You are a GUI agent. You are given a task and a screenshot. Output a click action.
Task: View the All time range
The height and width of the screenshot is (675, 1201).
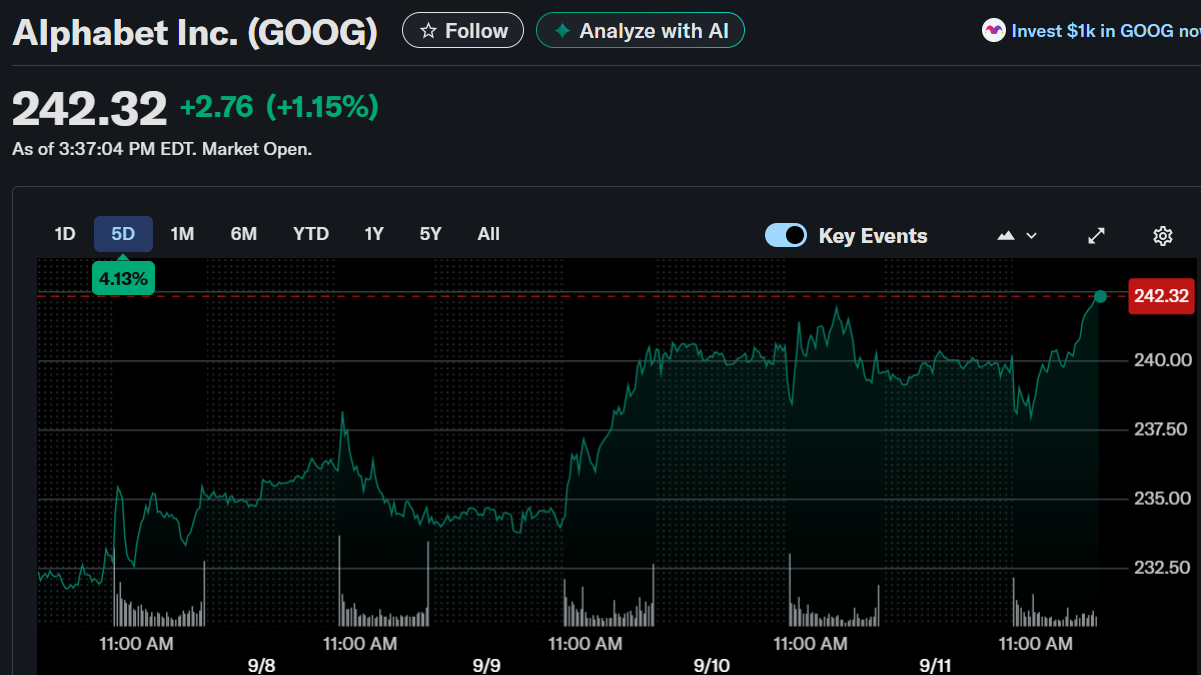pos(489,234)
